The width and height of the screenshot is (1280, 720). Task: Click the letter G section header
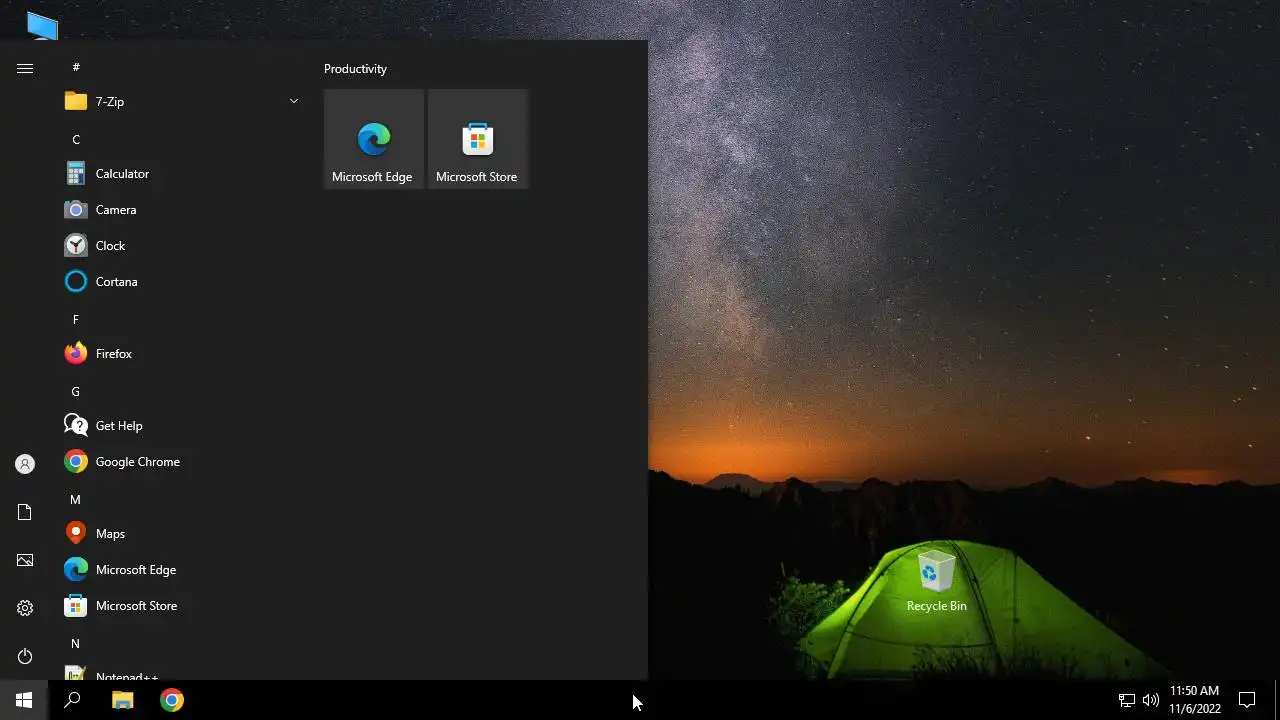coord(75,391)
